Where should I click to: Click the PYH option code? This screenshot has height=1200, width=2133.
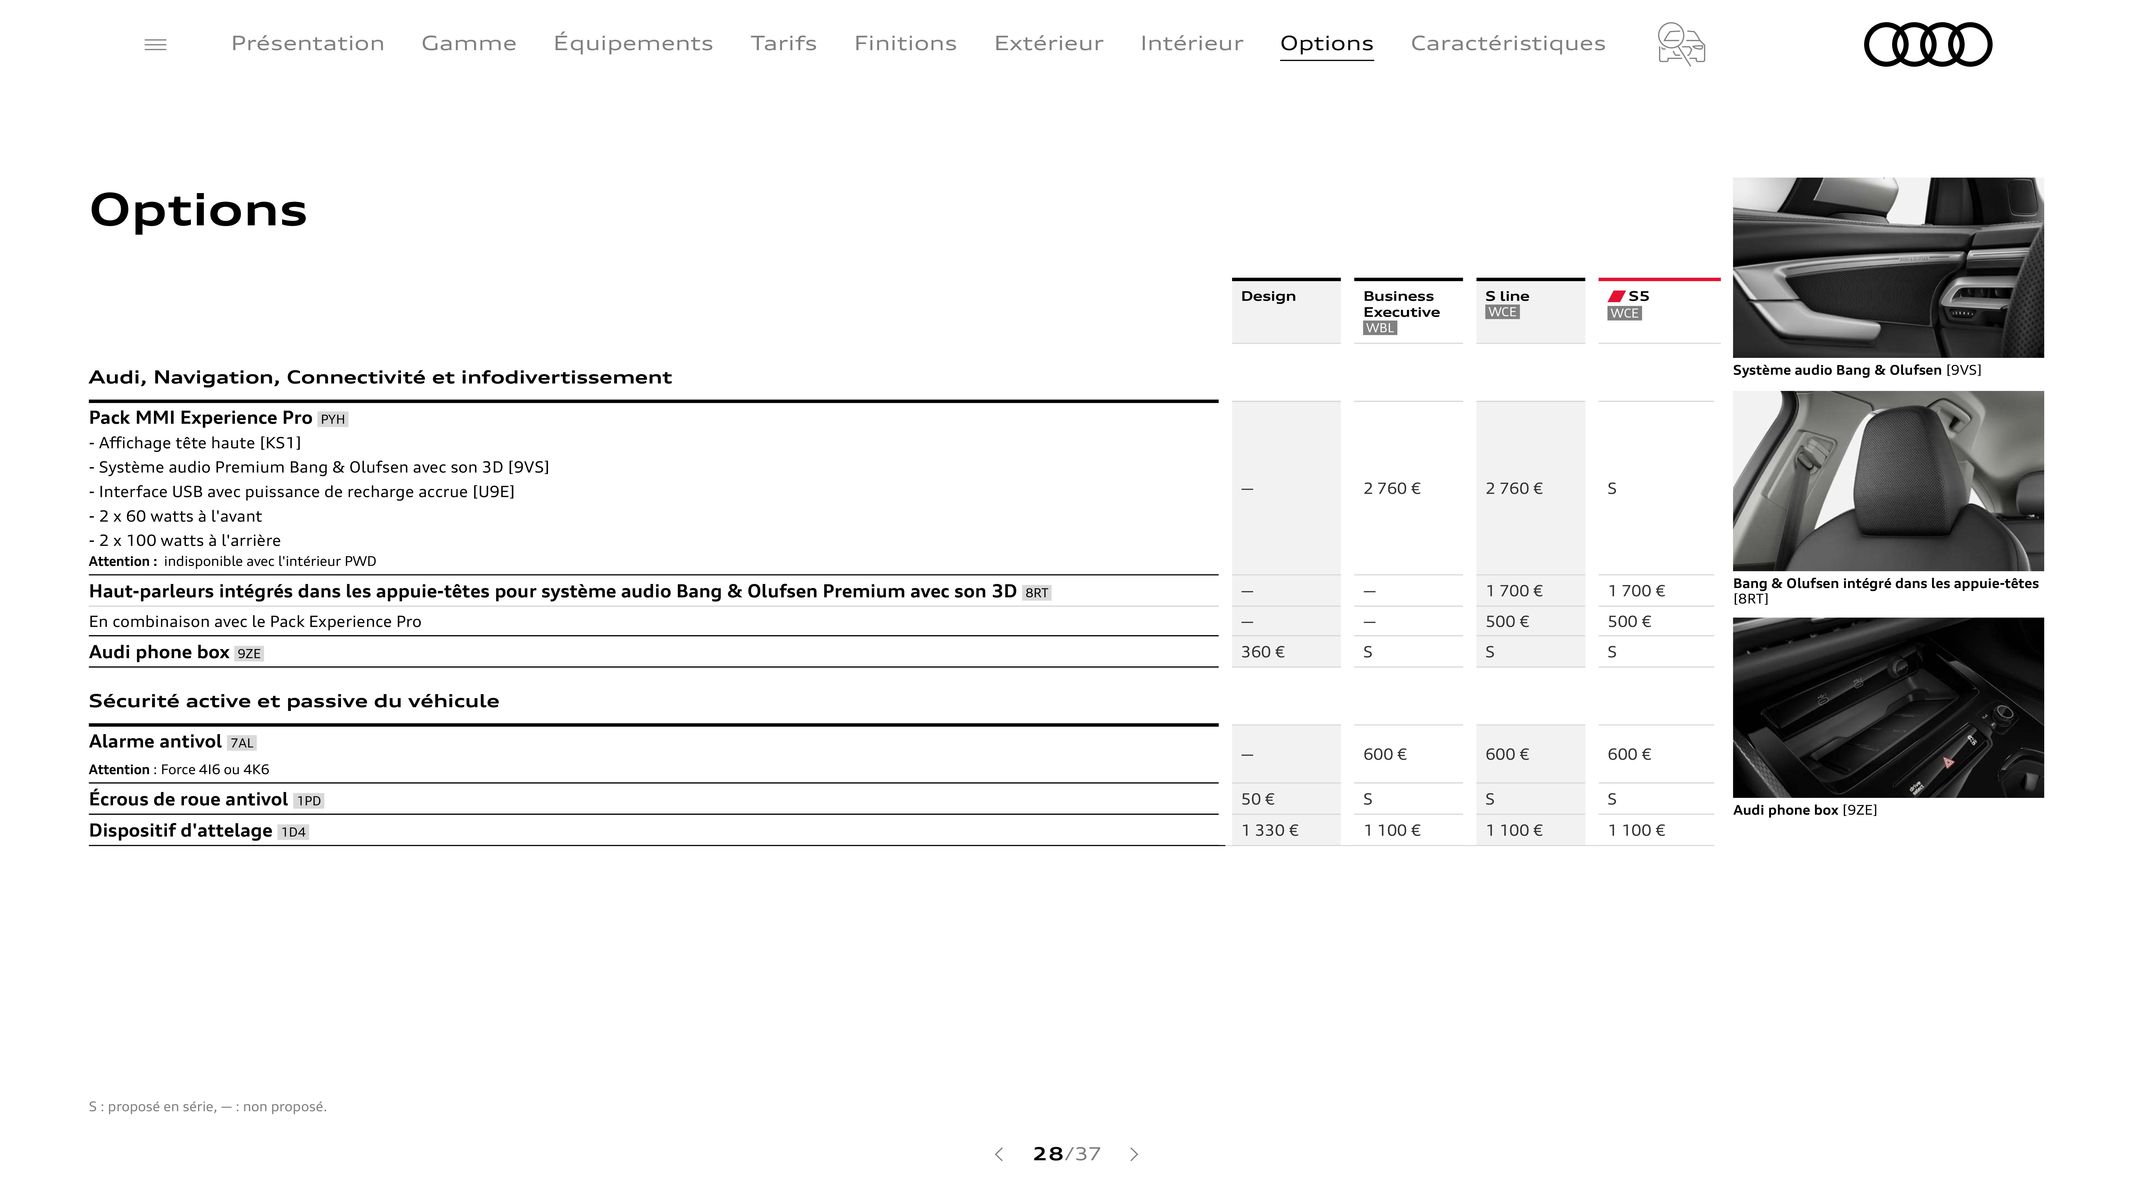(333, 419)
